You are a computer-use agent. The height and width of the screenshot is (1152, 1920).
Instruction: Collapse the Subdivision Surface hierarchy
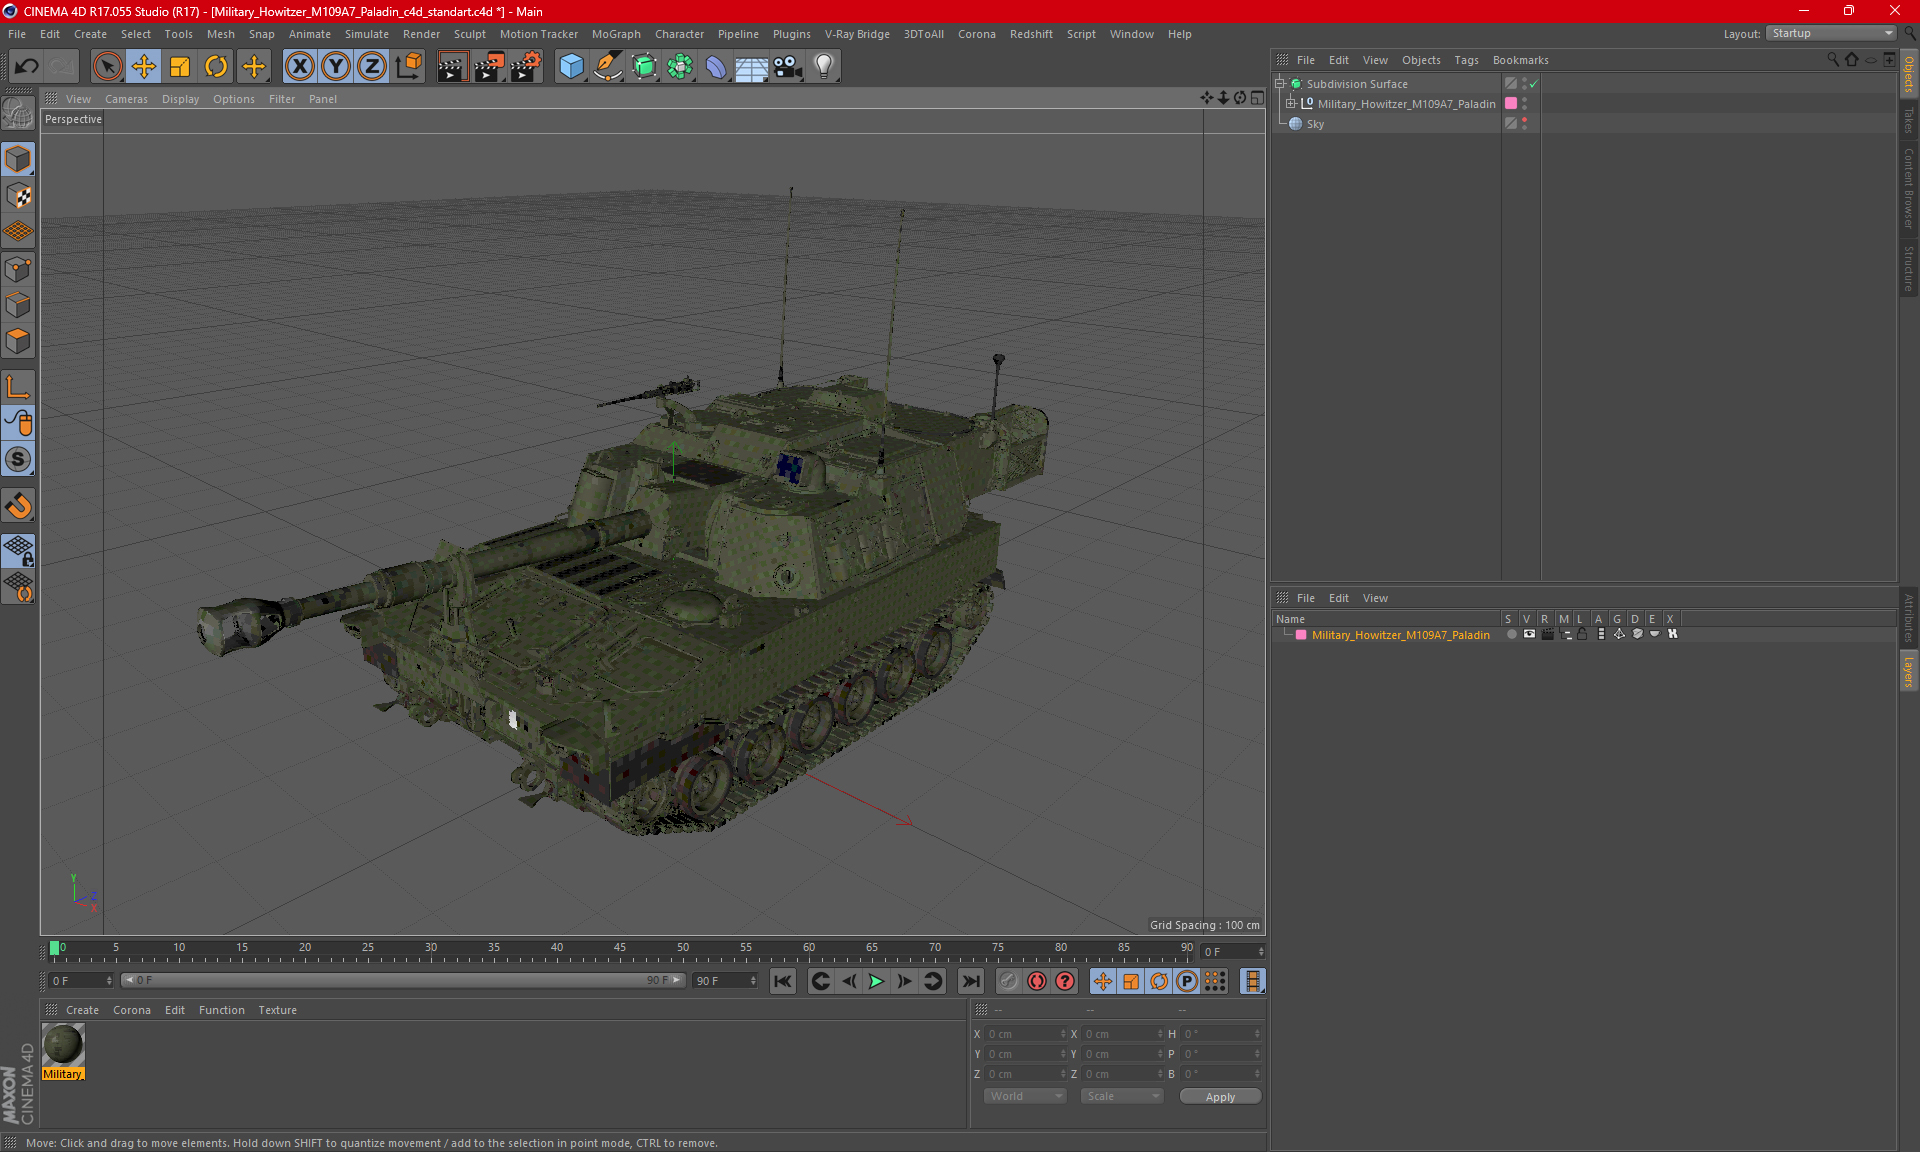click(1280, 84)
